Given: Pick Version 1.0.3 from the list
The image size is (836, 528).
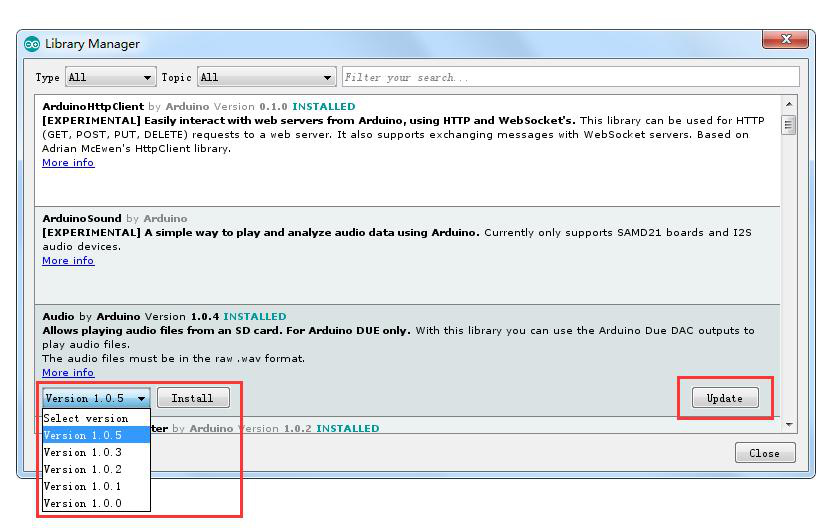Looking at the screenshot, I should point(96,452).
